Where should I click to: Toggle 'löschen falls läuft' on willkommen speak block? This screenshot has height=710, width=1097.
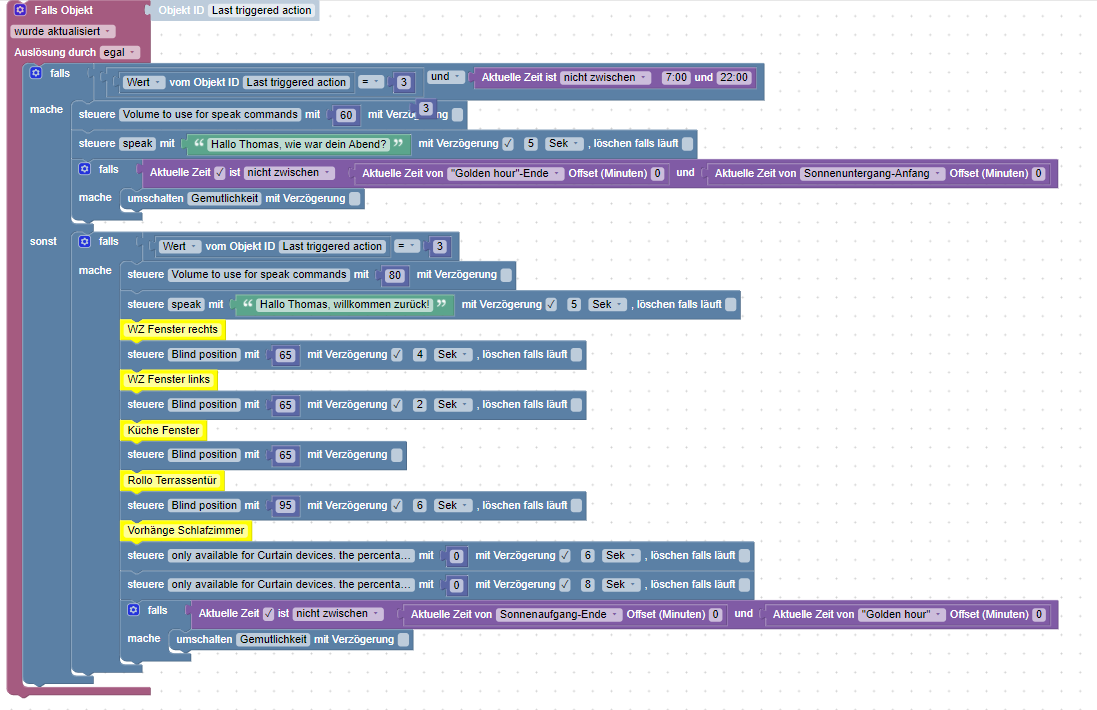(731, 304)
